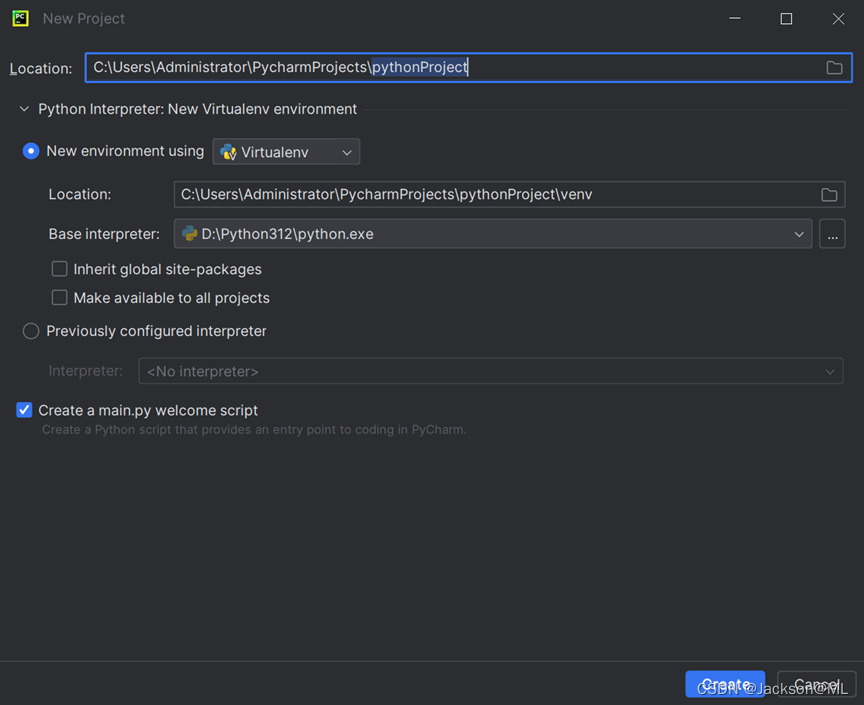Browse folder for venv Location field
This screenshot has height=705, width=864.
tap(829, 194)
